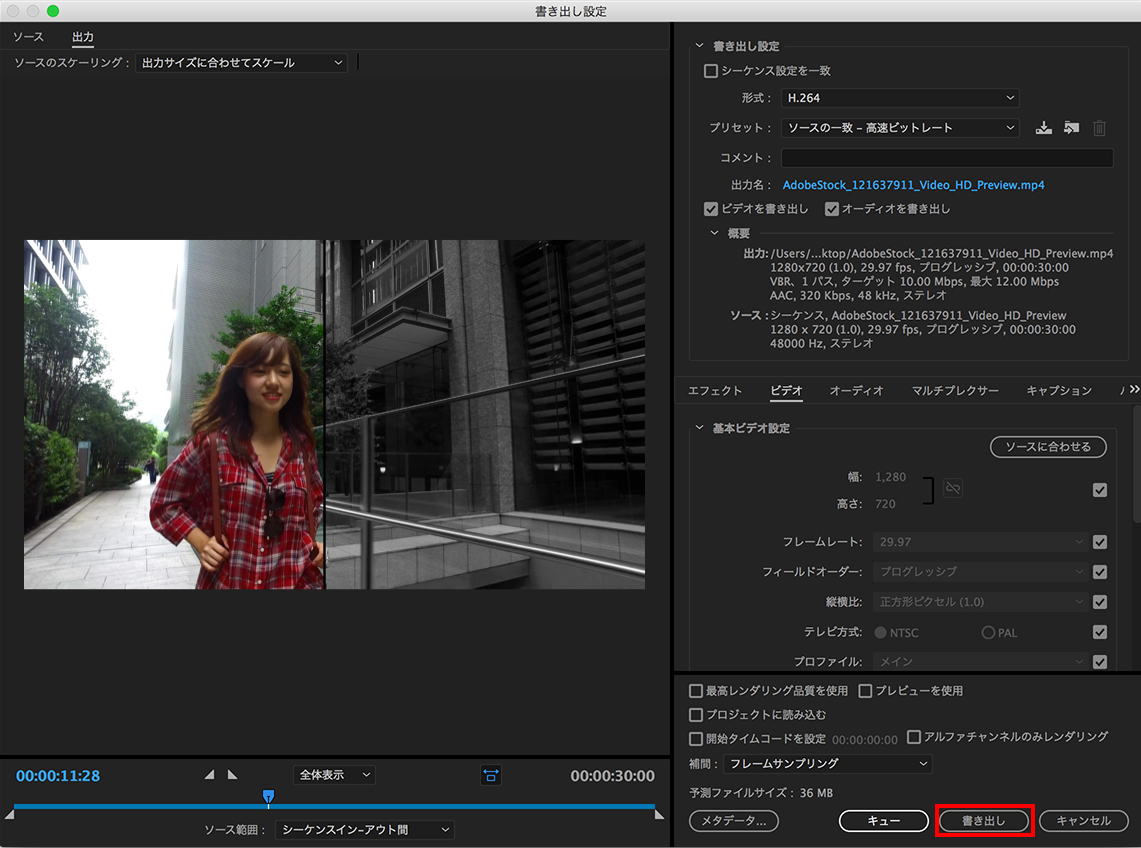This screenshot has height=848, width=1141.
Task: Click the Import Preset icon
Action: point(1071,128)
